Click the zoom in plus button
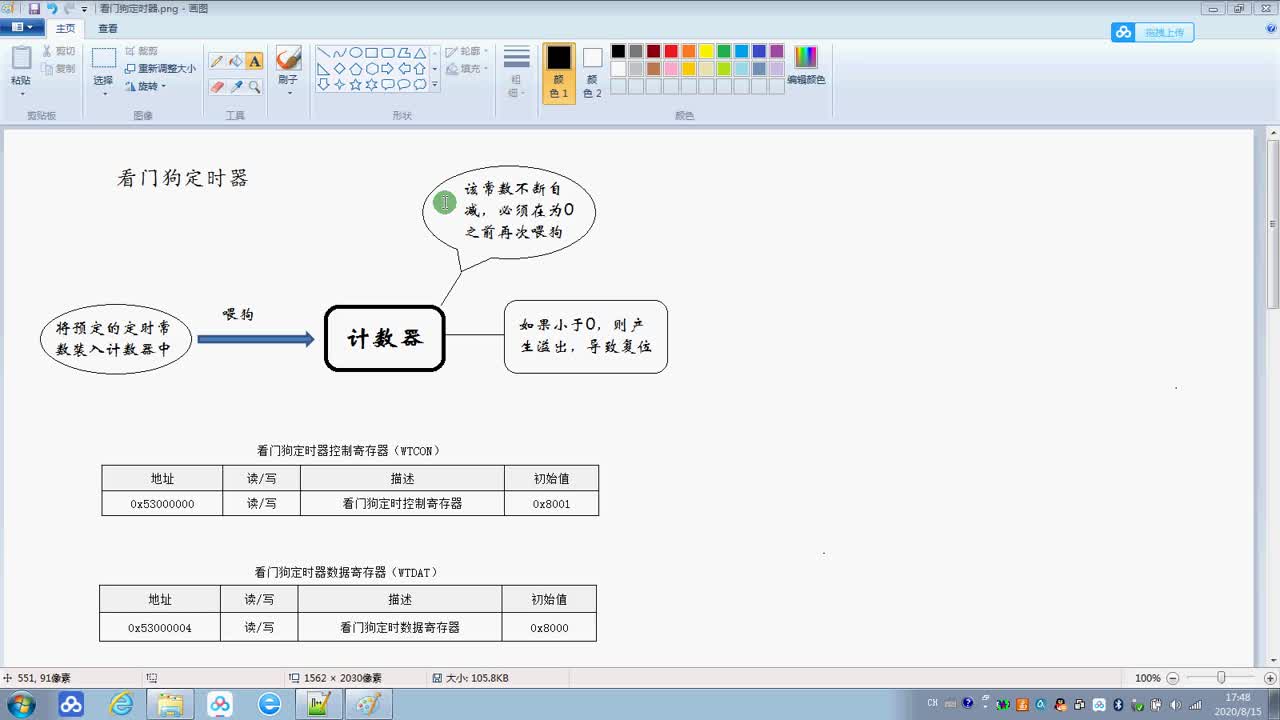 [1268, 678]
